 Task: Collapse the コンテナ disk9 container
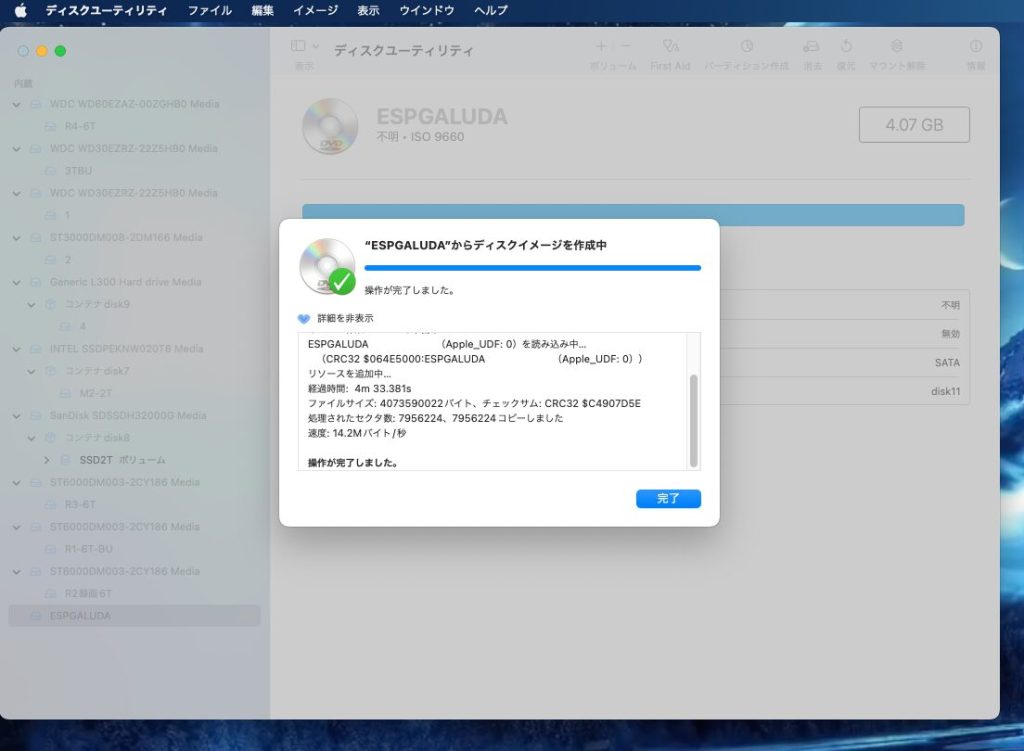[x=32, y=304]
